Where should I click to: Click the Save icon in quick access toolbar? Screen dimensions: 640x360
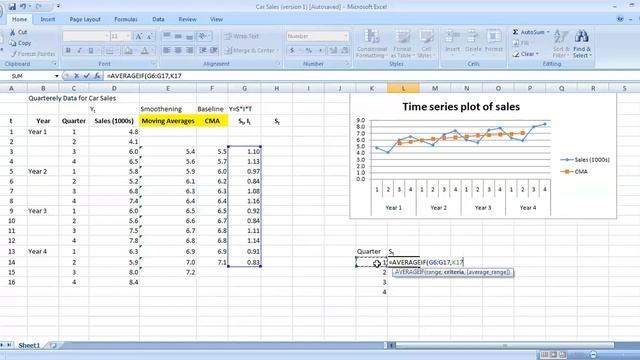point(12,7)
